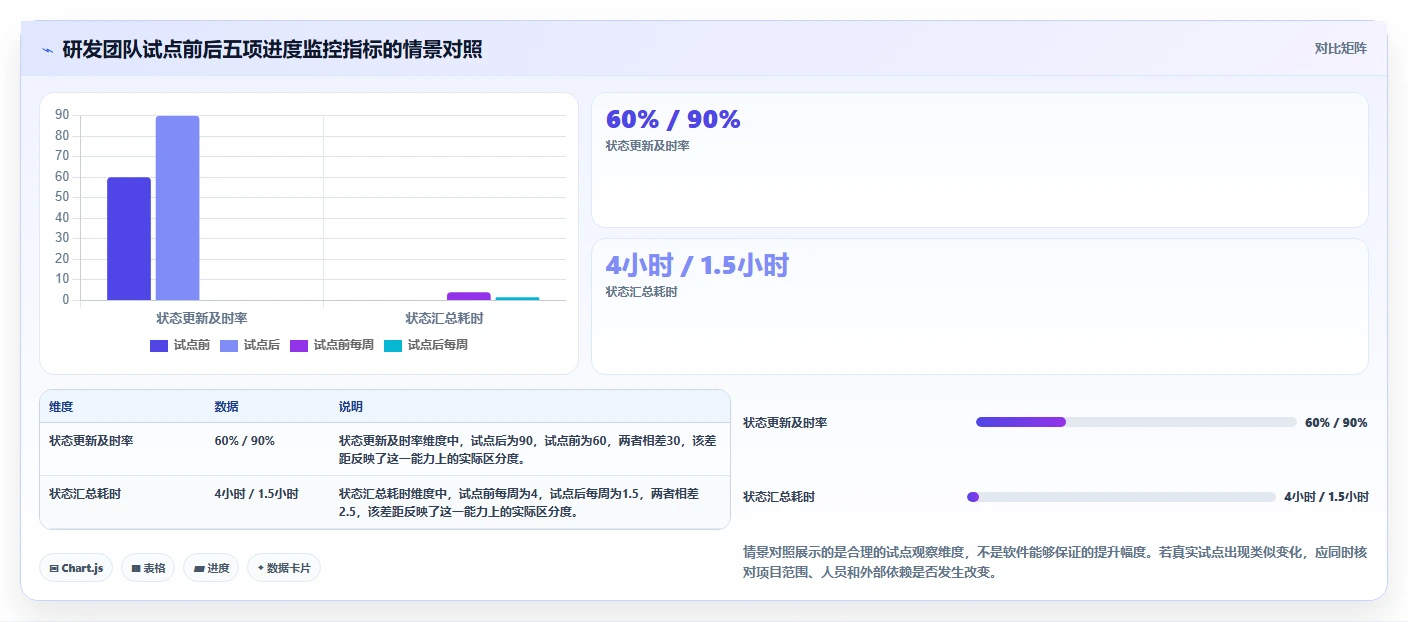Click the 对比矩阵 label in header

click(x=1341, y=48)
